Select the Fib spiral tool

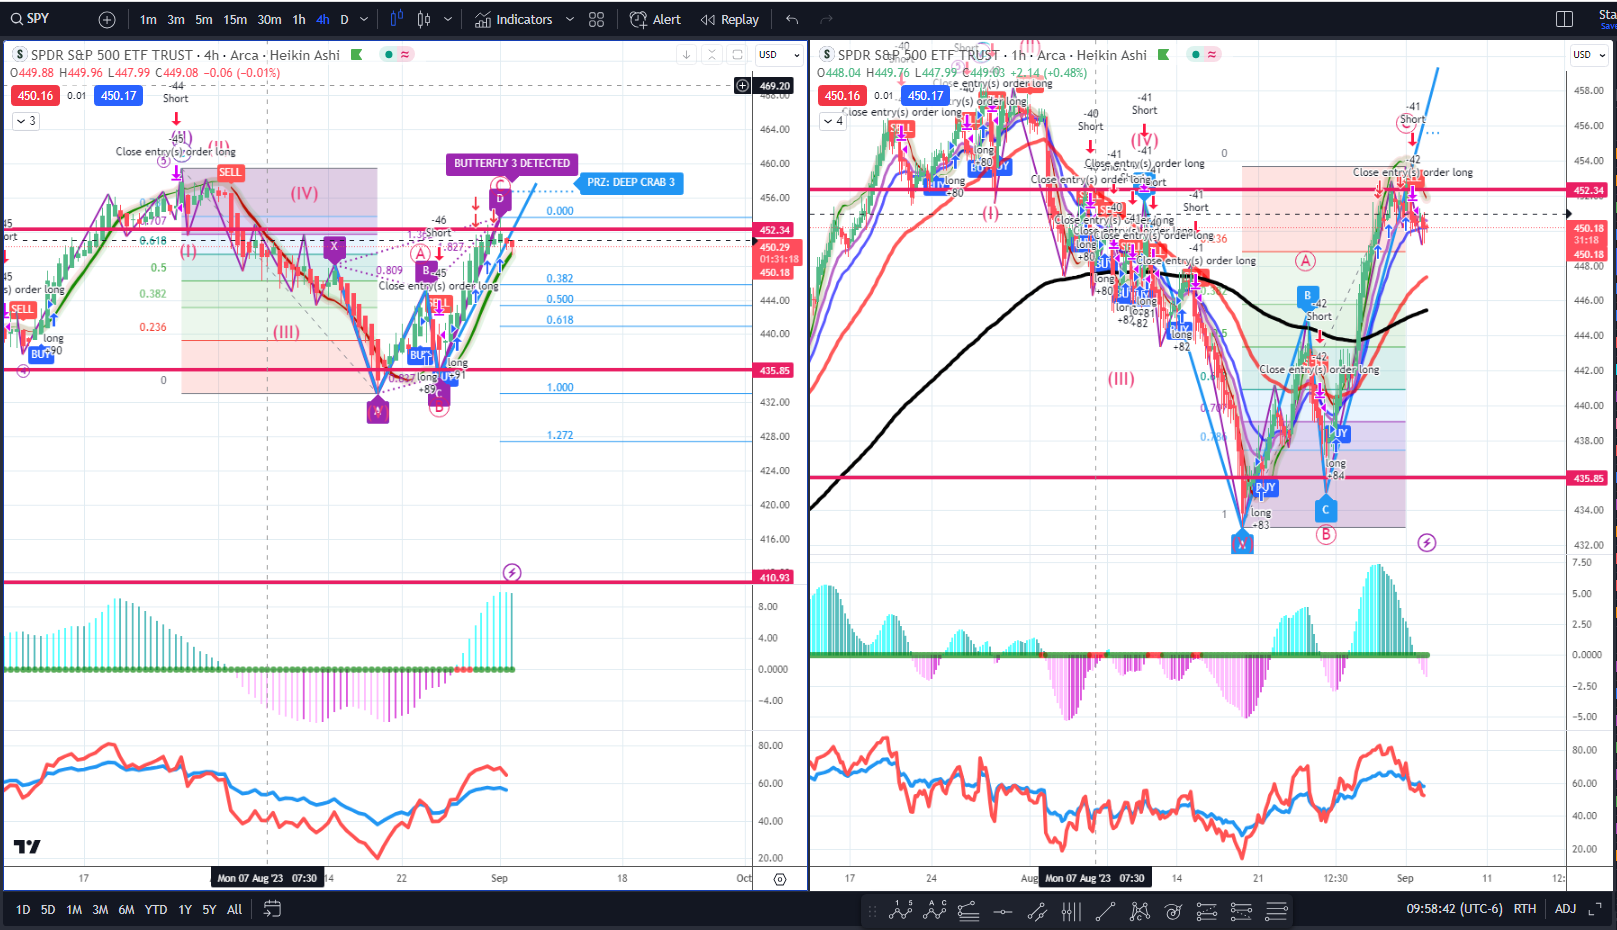click(x=1173, y=911)
